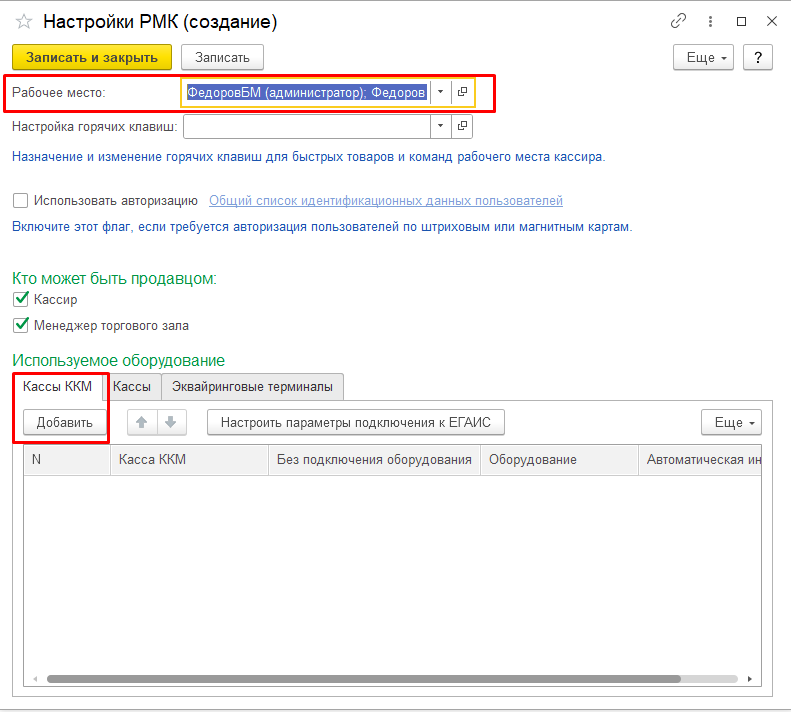Expand the Рабочее место dropdown list

441,92
